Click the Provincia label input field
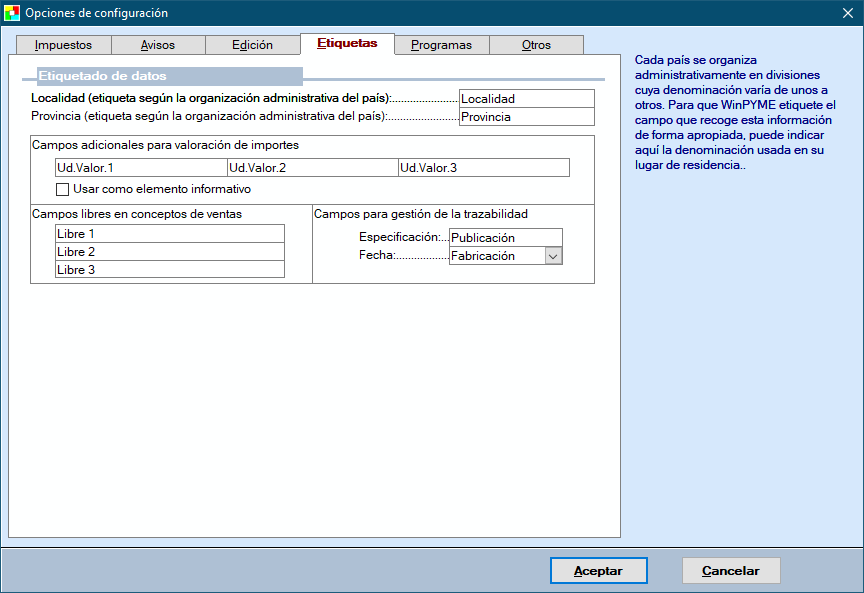The width and height of the screenshot is (864, 593). point(526,117)
